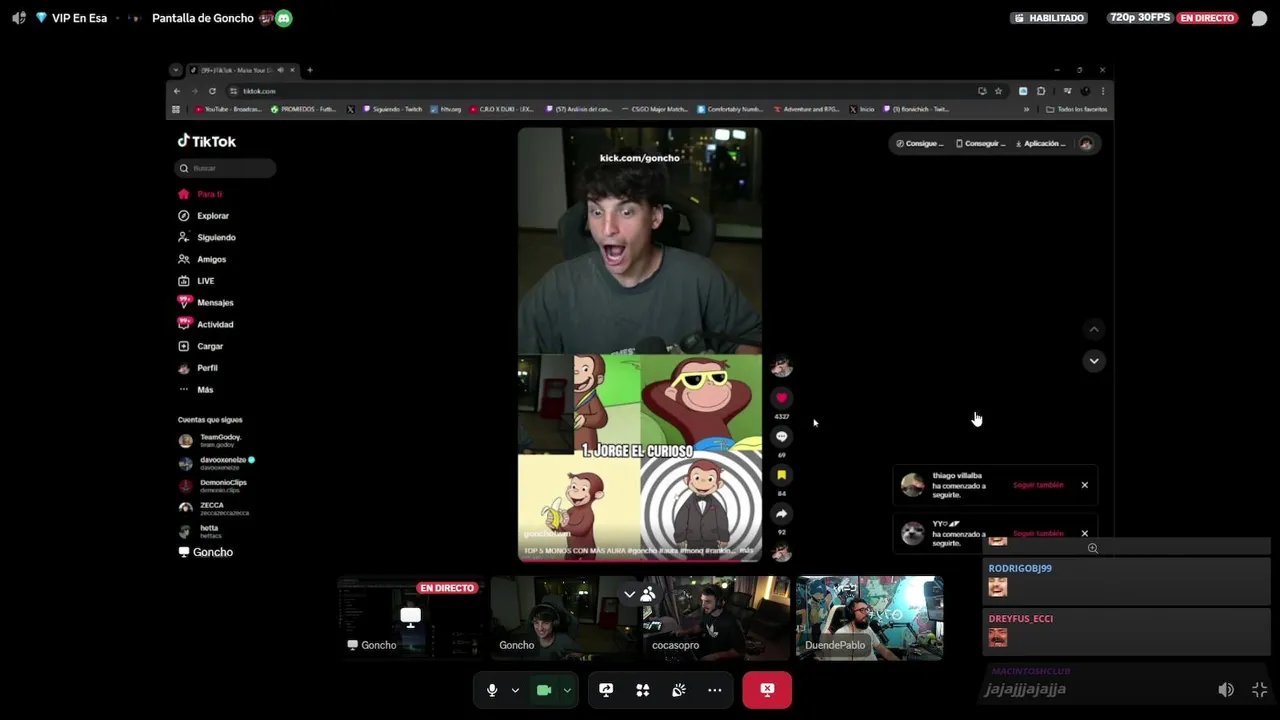Open the Siguiendo - Twitch bookmark

[393, 109]
